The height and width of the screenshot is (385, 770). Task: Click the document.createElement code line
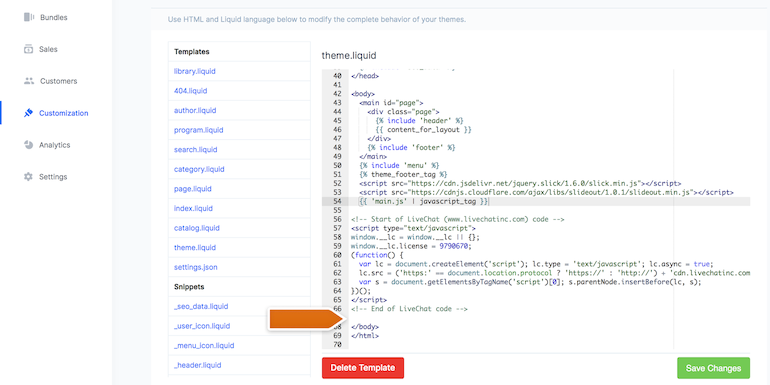[x=536, y=264]
